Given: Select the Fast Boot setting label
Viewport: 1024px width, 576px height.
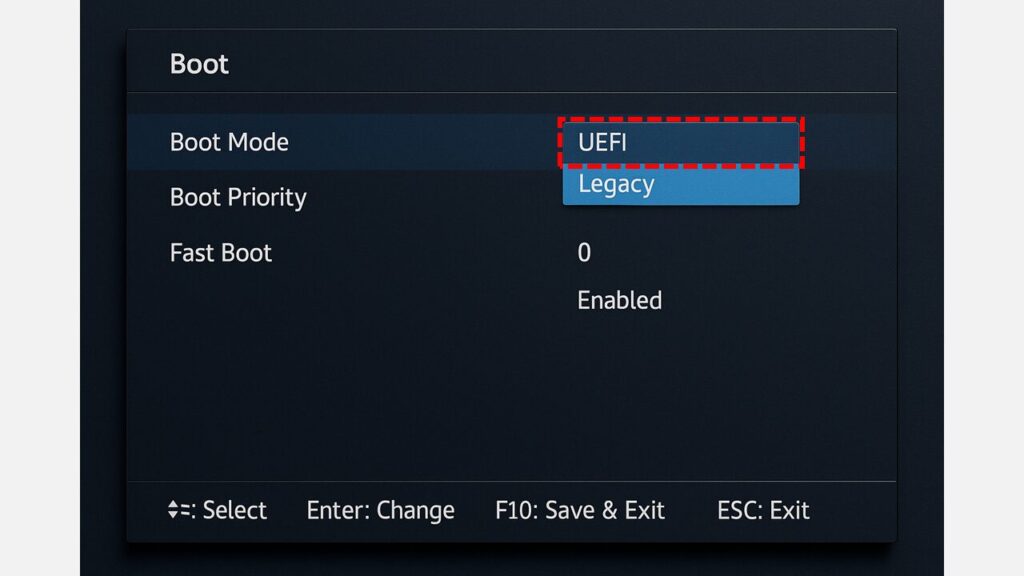Looking at the screenshot, I should pos(221,253).
